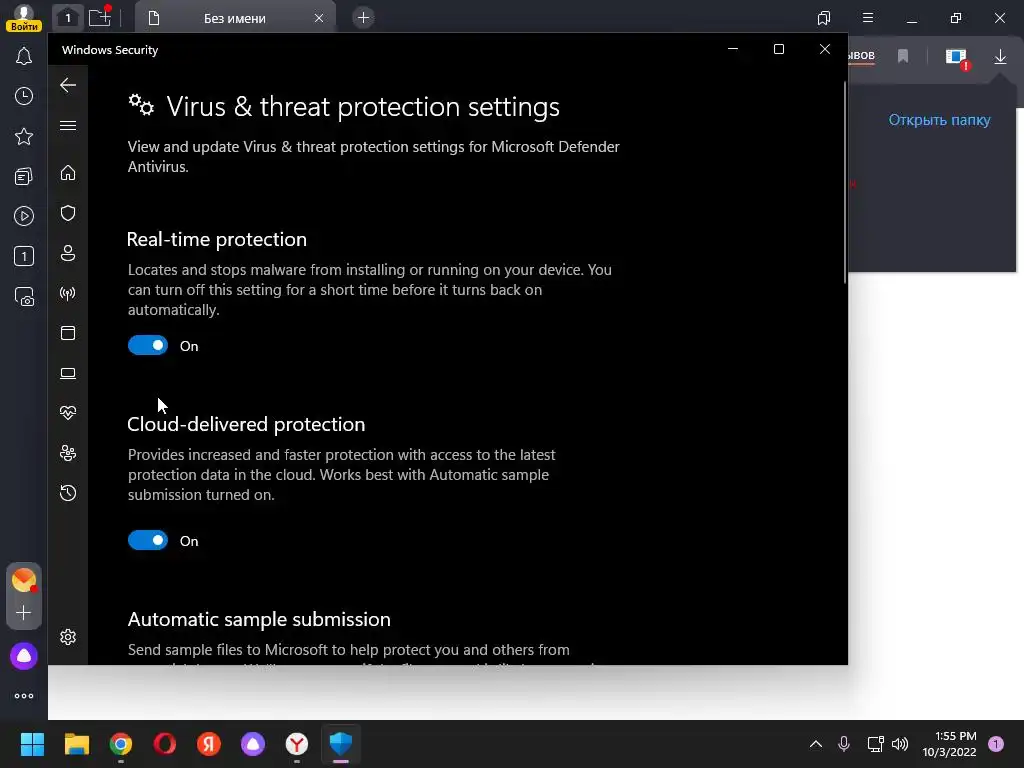Launch Opera from taskbar
The width and height of the screenshot is (1024, 768).
(x=165, y=744)
